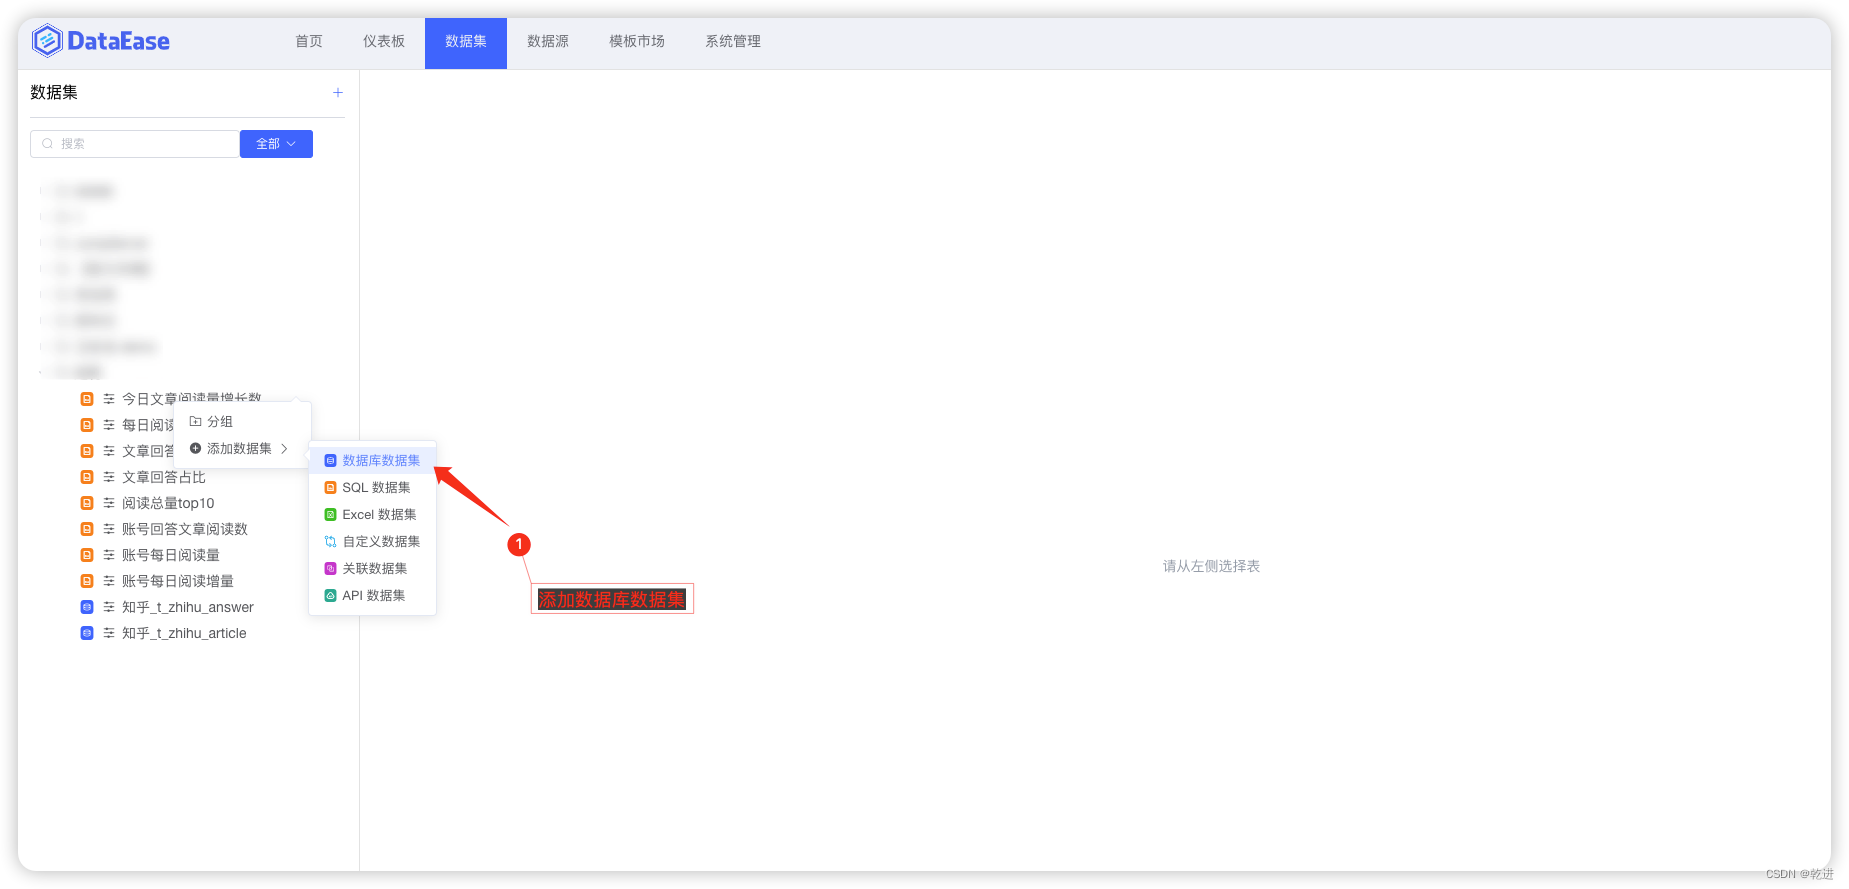
Task: Open dataset 阅读总量top10
Action: click(x=168, y=503)
